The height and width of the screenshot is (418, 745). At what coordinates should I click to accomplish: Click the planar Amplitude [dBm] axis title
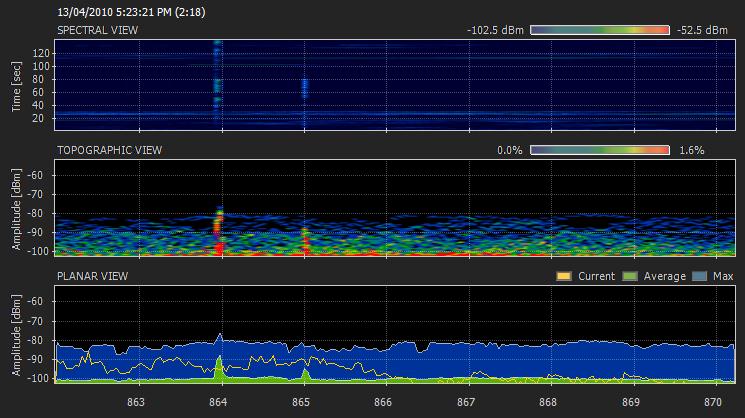tap(17, 335)
